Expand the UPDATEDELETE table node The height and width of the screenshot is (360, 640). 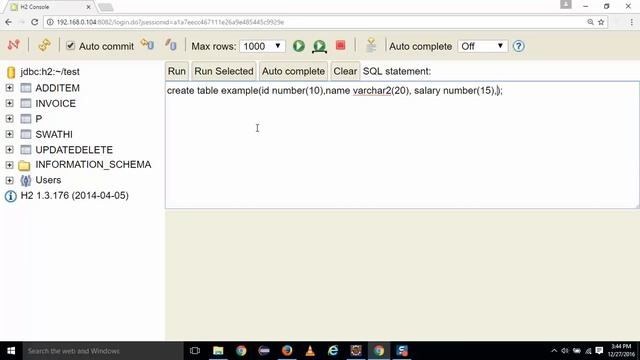[x=9, y=150]
